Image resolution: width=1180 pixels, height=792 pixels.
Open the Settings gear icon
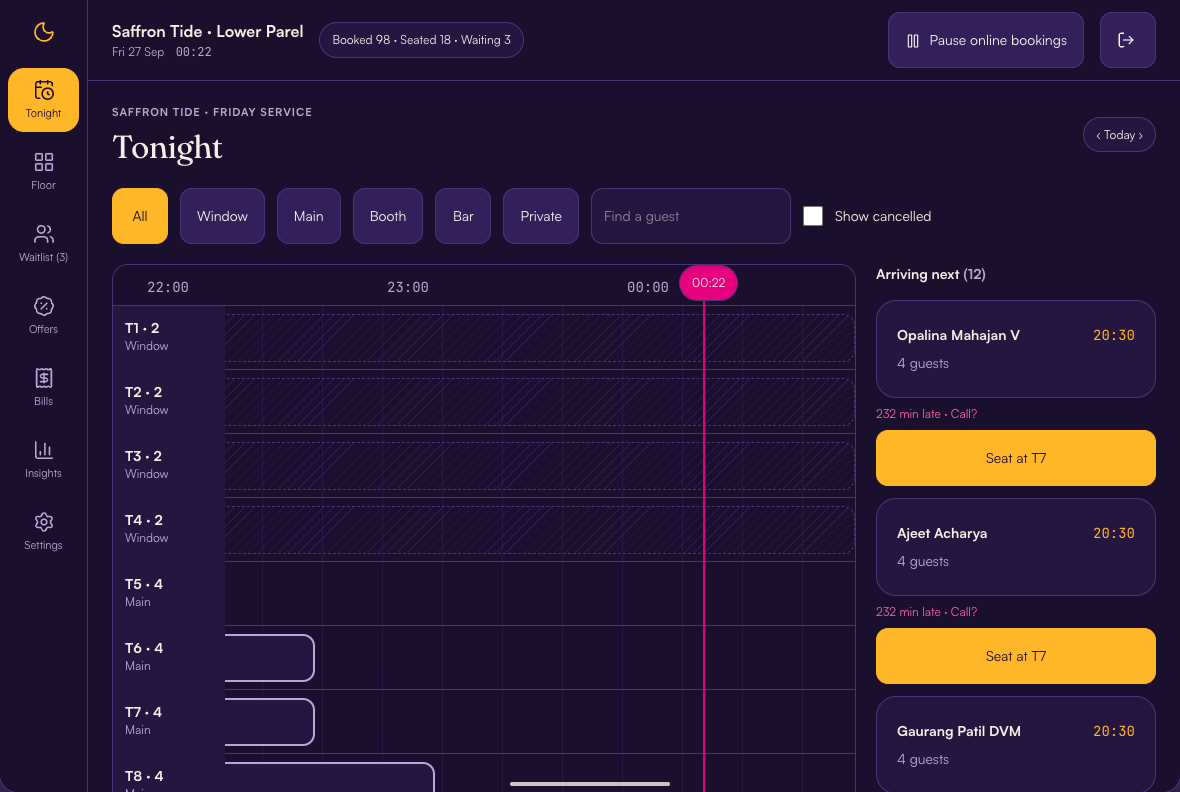44,522
